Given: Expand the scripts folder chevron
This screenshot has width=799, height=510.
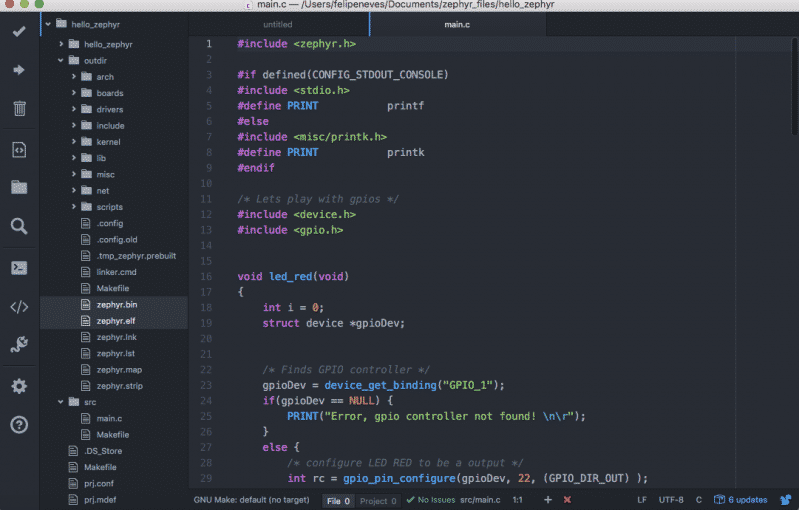Looking at the screenshot, I should [x=73, y=207].
